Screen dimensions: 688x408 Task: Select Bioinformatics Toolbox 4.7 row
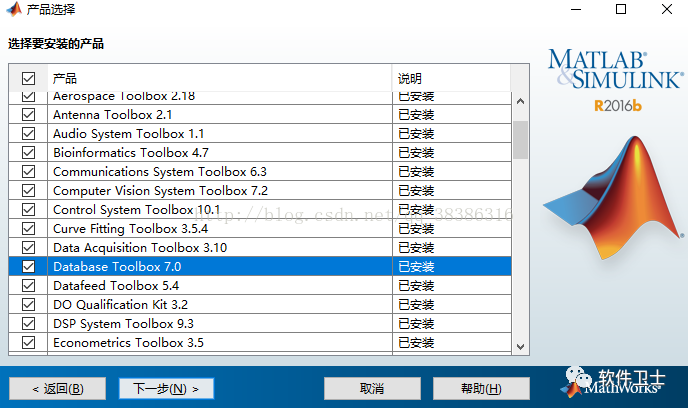pyautogui.click(x=260, y=153)
